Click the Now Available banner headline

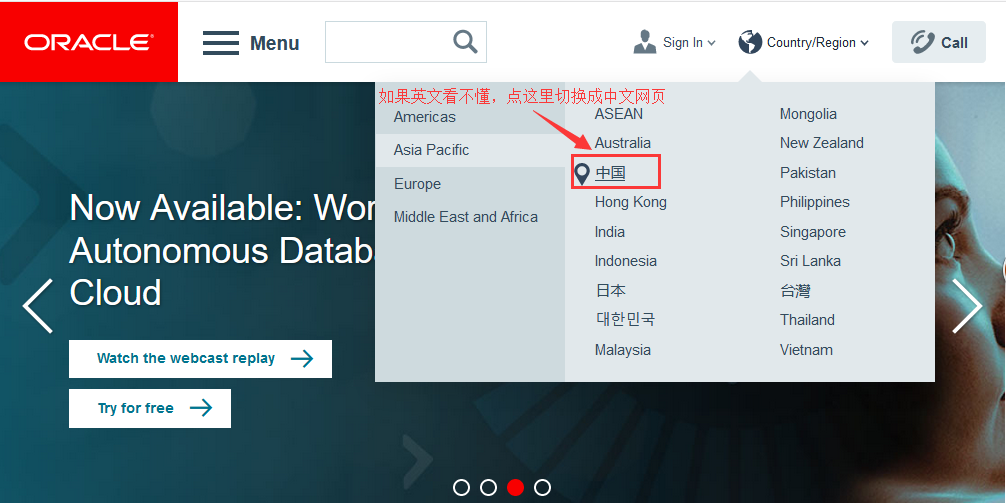point(222,250)
